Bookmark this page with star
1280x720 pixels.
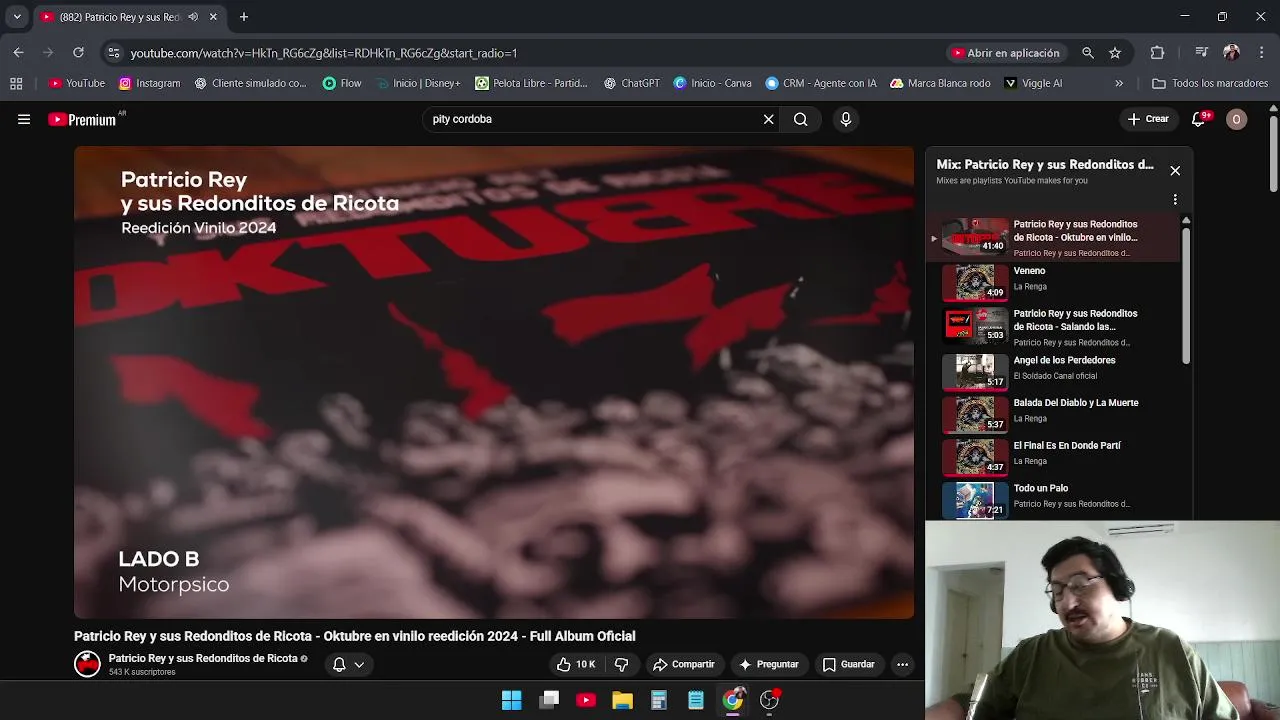tap(1115, 53)
